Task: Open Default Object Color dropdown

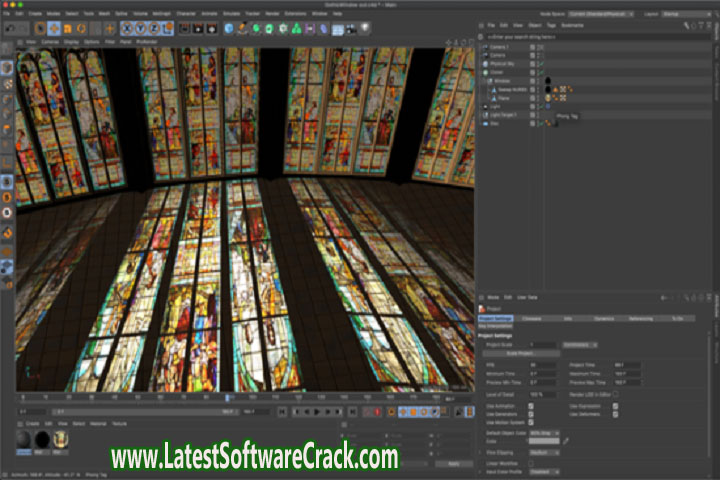Action: coord(544,433)
